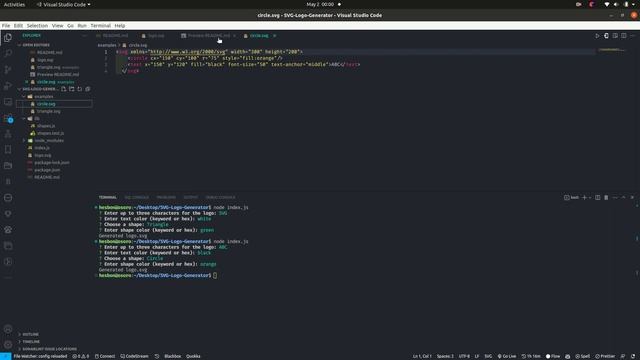Open shapes.test.js in file tree

(51, 133)
